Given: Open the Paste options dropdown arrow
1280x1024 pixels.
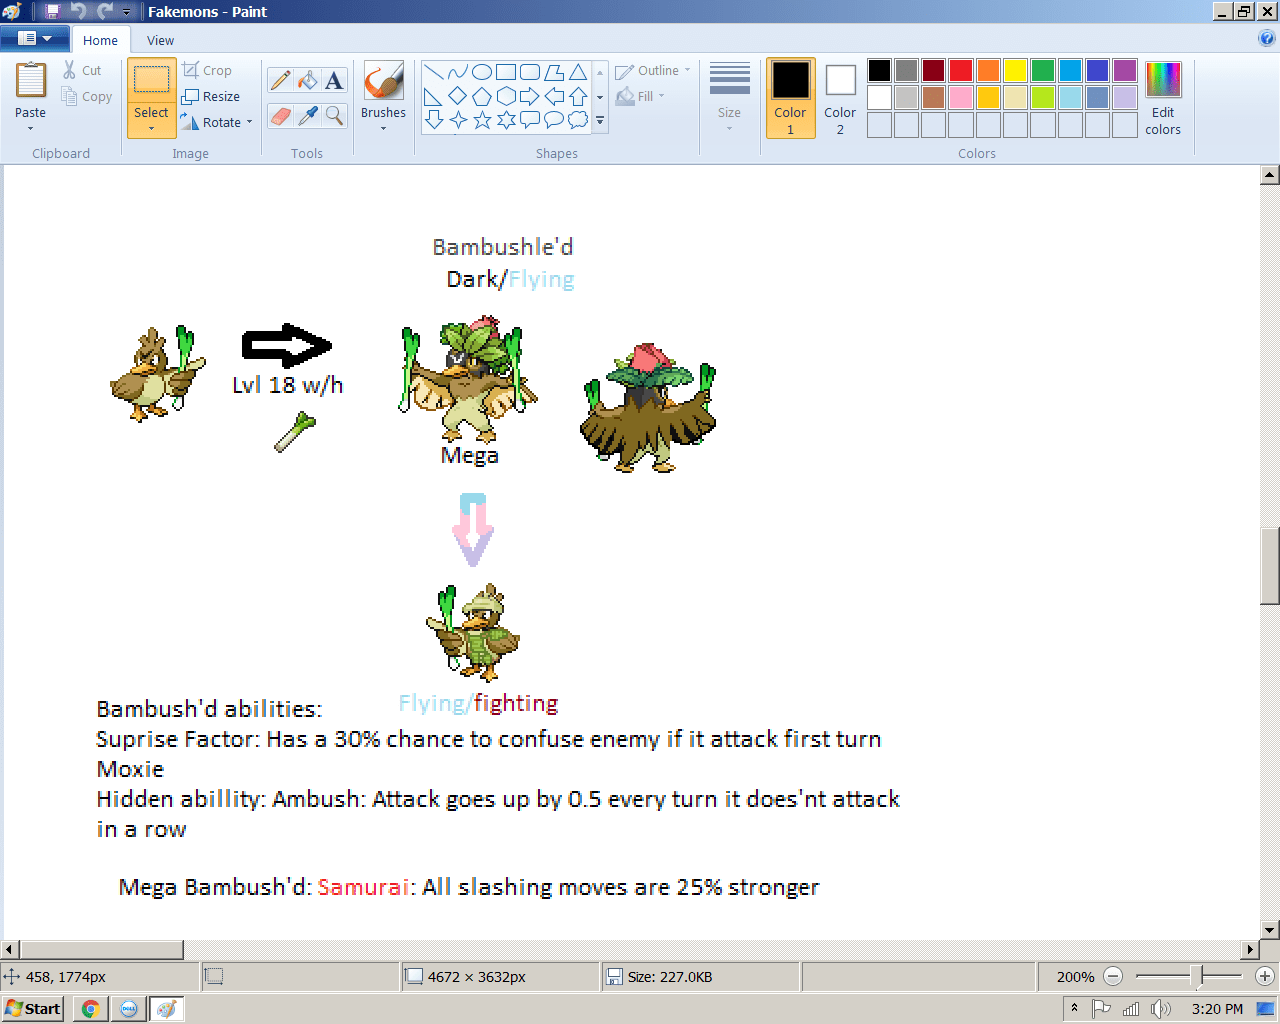Looking at the screenshot, I should (30, 129).
